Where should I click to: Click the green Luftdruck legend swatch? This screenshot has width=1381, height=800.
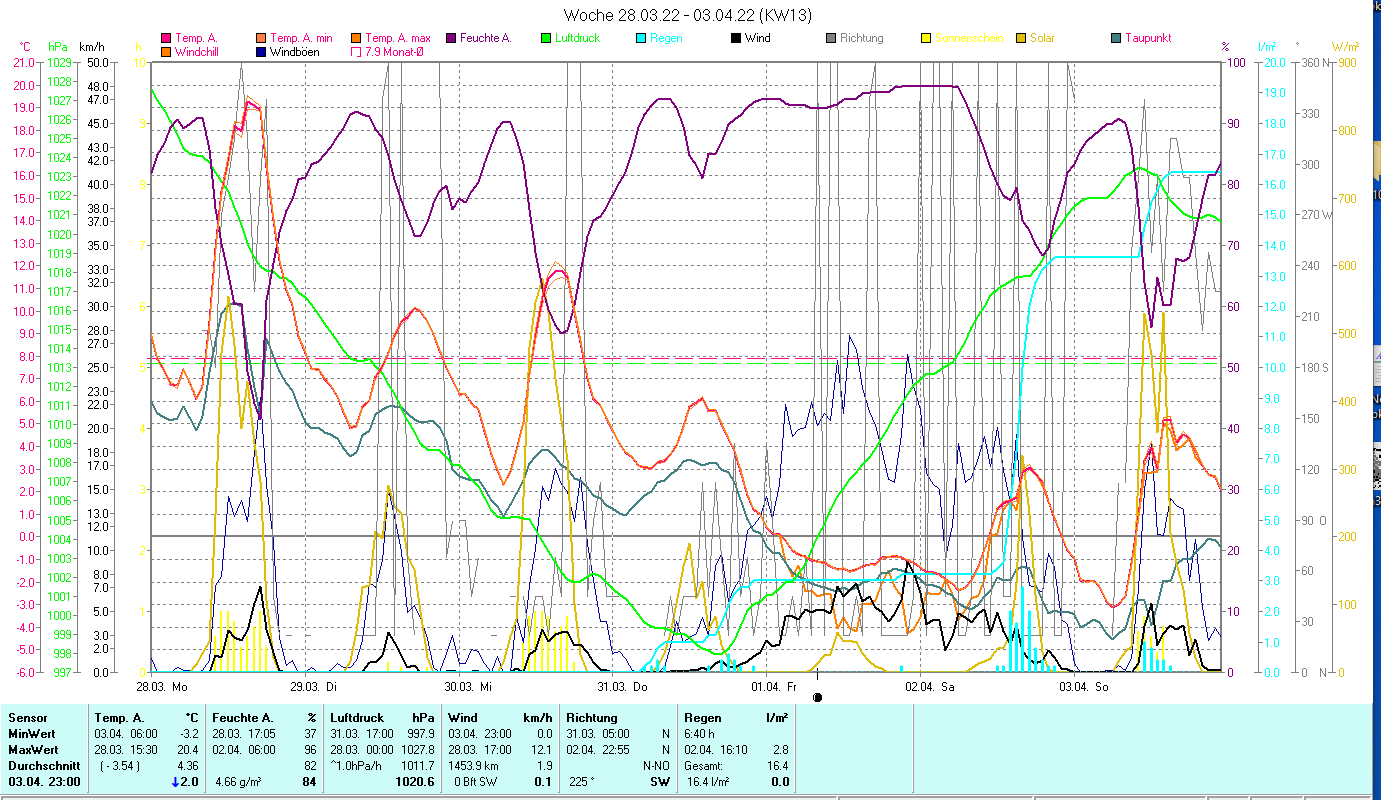click(545, 38)
